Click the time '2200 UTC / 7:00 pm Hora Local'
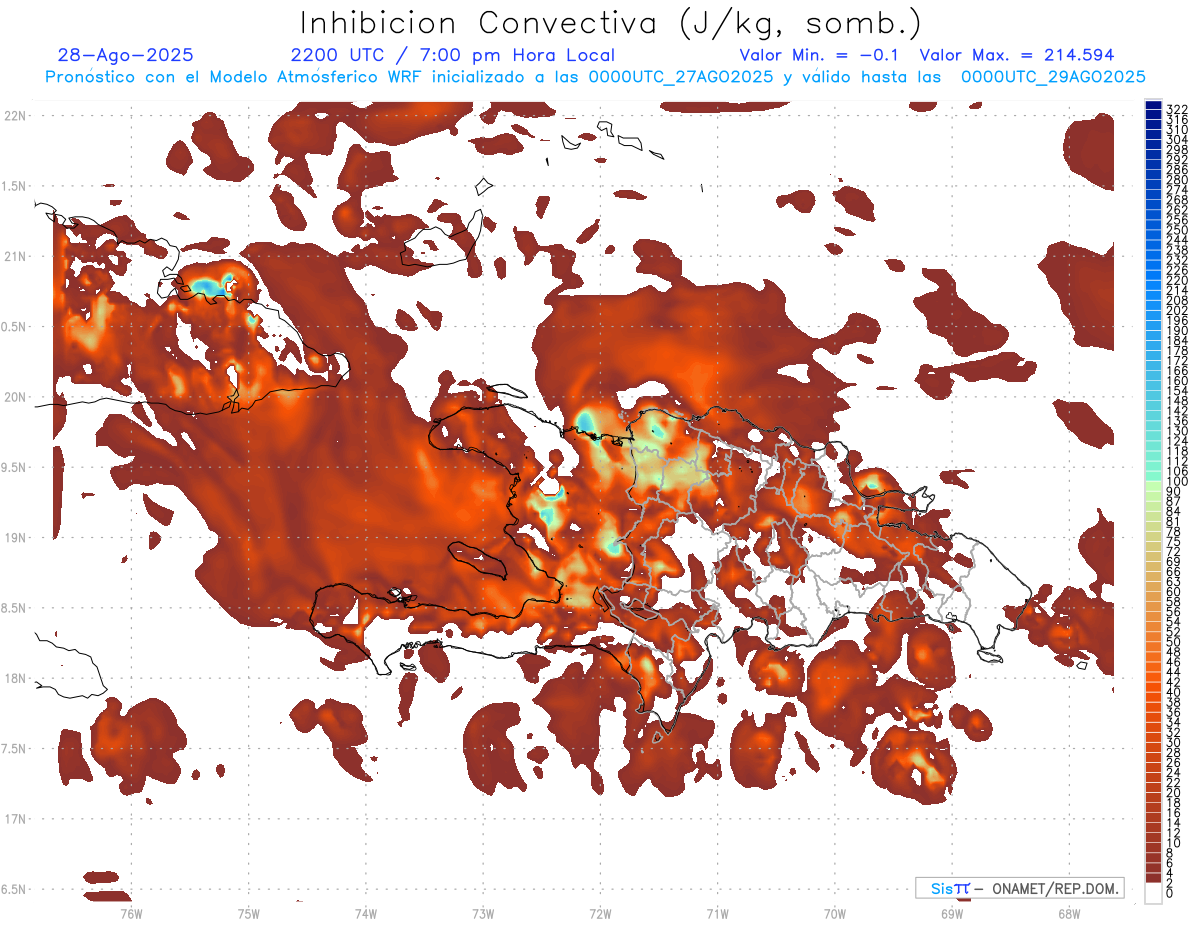 click(x=453, y=55)
